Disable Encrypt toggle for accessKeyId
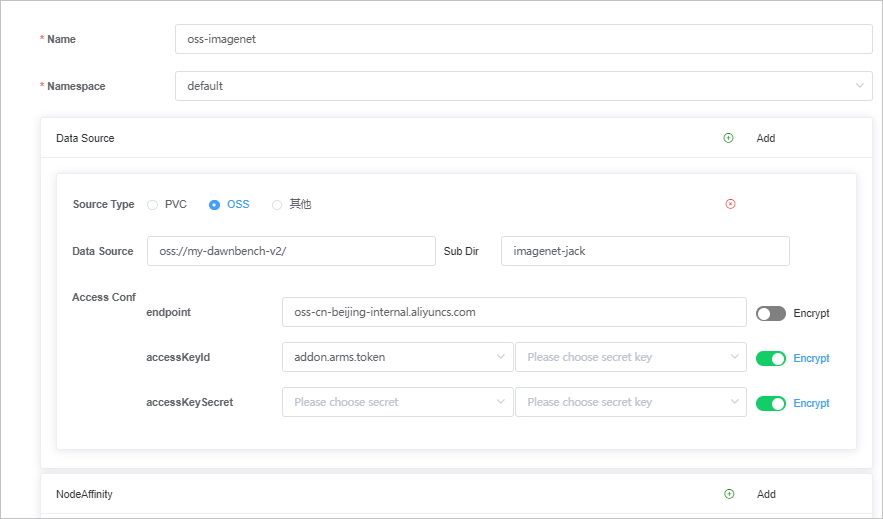The width and height of the screenshot is (883, 519). 771,358
